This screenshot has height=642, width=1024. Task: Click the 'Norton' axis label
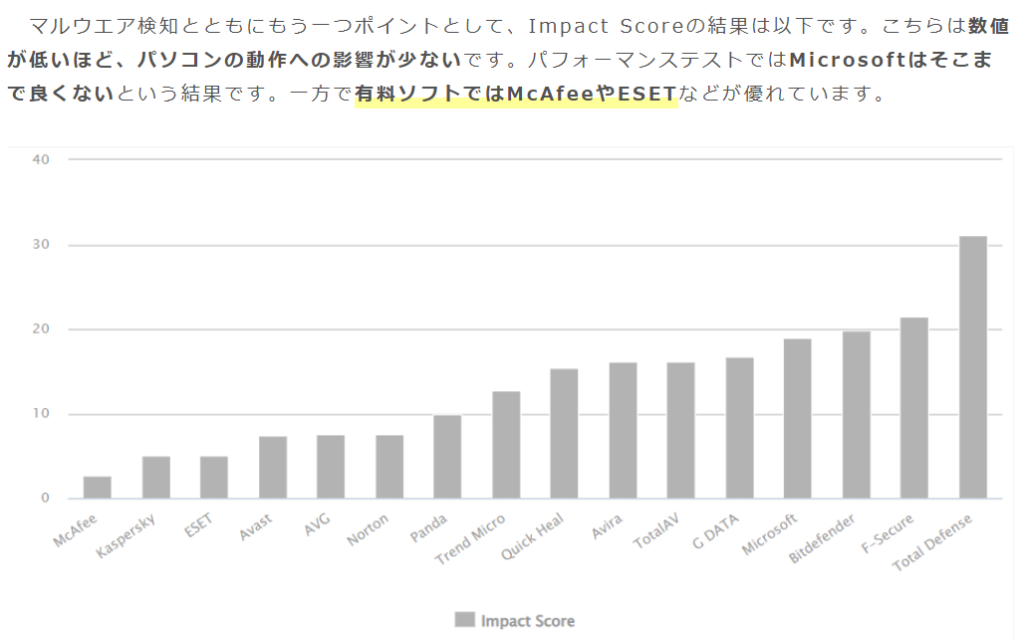click(x=368, y=529)
